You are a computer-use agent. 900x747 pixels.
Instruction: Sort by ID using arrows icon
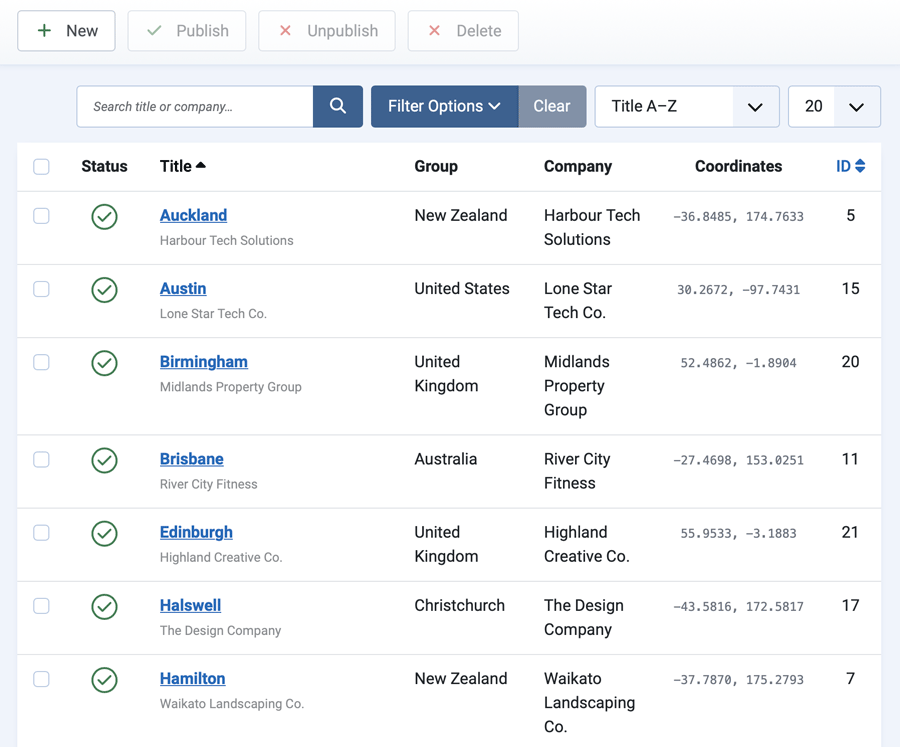(860, 166)
